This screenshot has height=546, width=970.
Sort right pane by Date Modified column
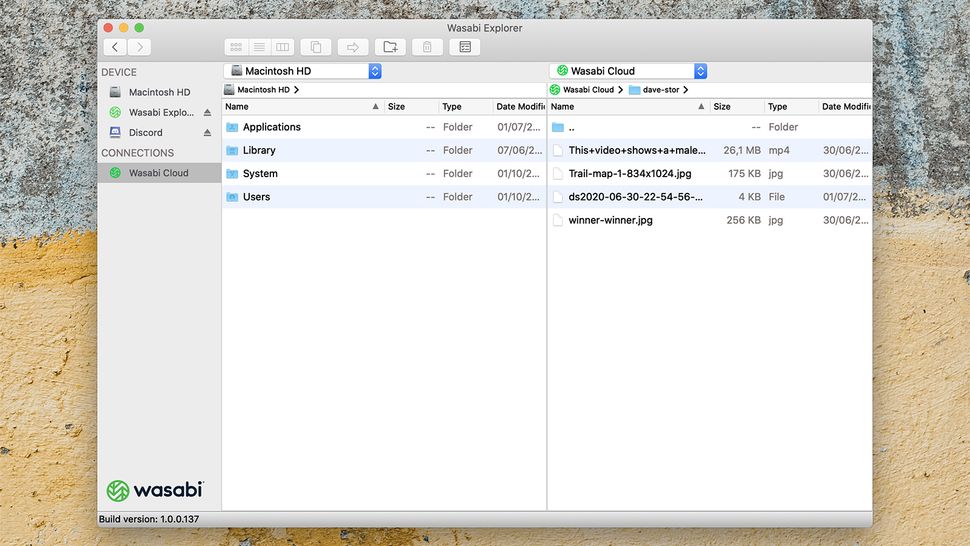pyautogui.click(x=845, y=106)
